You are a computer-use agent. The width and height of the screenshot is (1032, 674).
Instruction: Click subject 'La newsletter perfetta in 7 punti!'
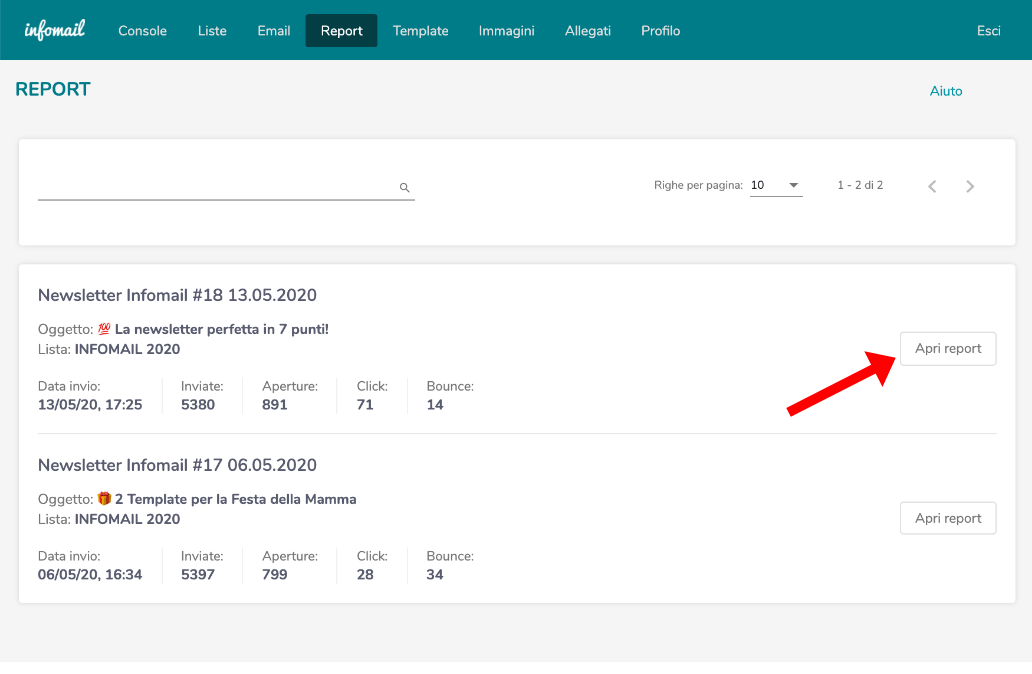[222, 329]
